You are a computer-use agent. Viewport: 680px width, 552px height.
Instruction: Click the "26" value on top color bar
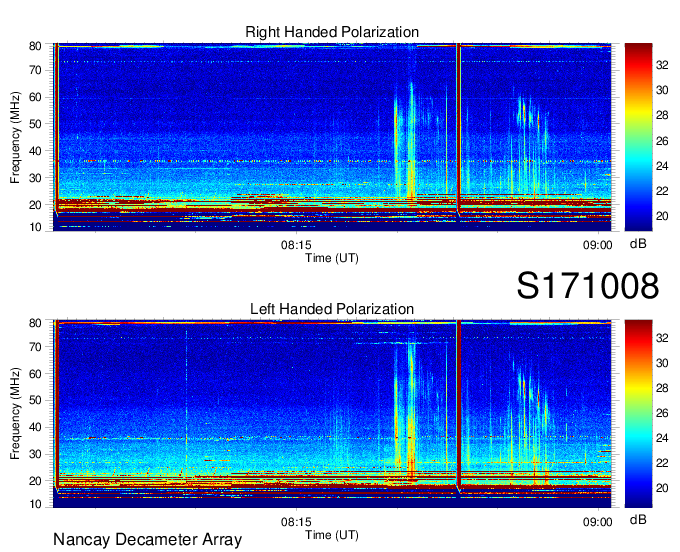pyautogui.click(x=662, y=141)
